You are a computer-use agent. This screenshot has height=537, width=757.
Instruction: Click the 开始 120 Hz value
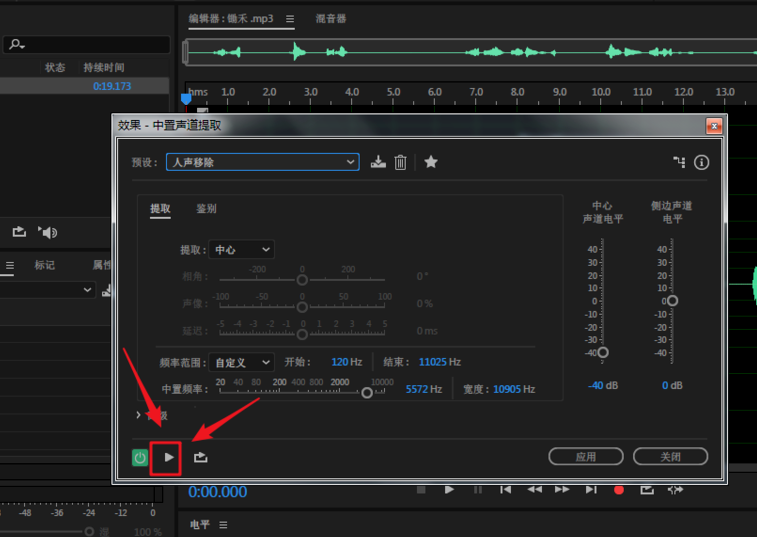click(347, 362)
